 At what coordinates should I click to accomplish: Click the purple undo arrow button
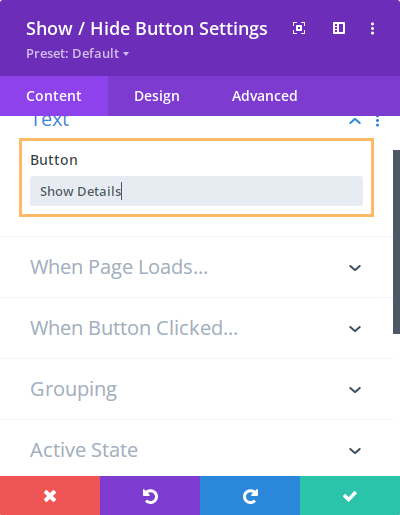(150, 496)
